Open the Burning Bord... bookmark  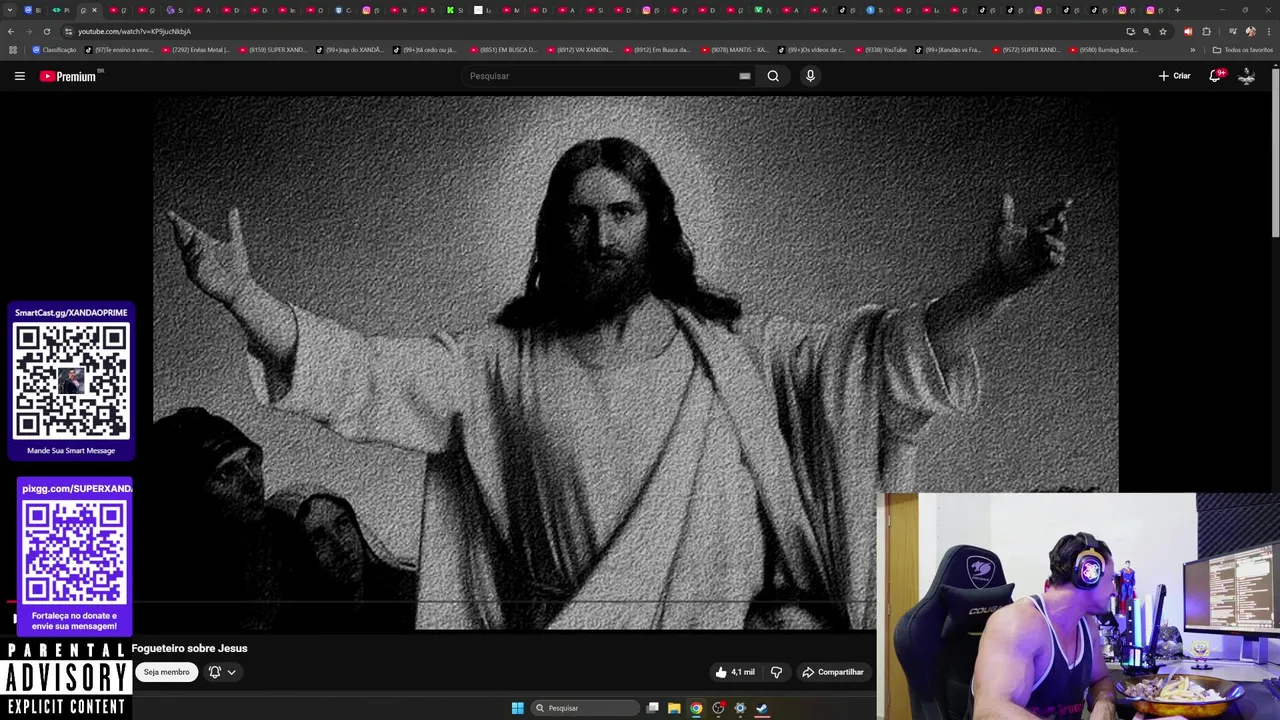tap(1103, 50)
